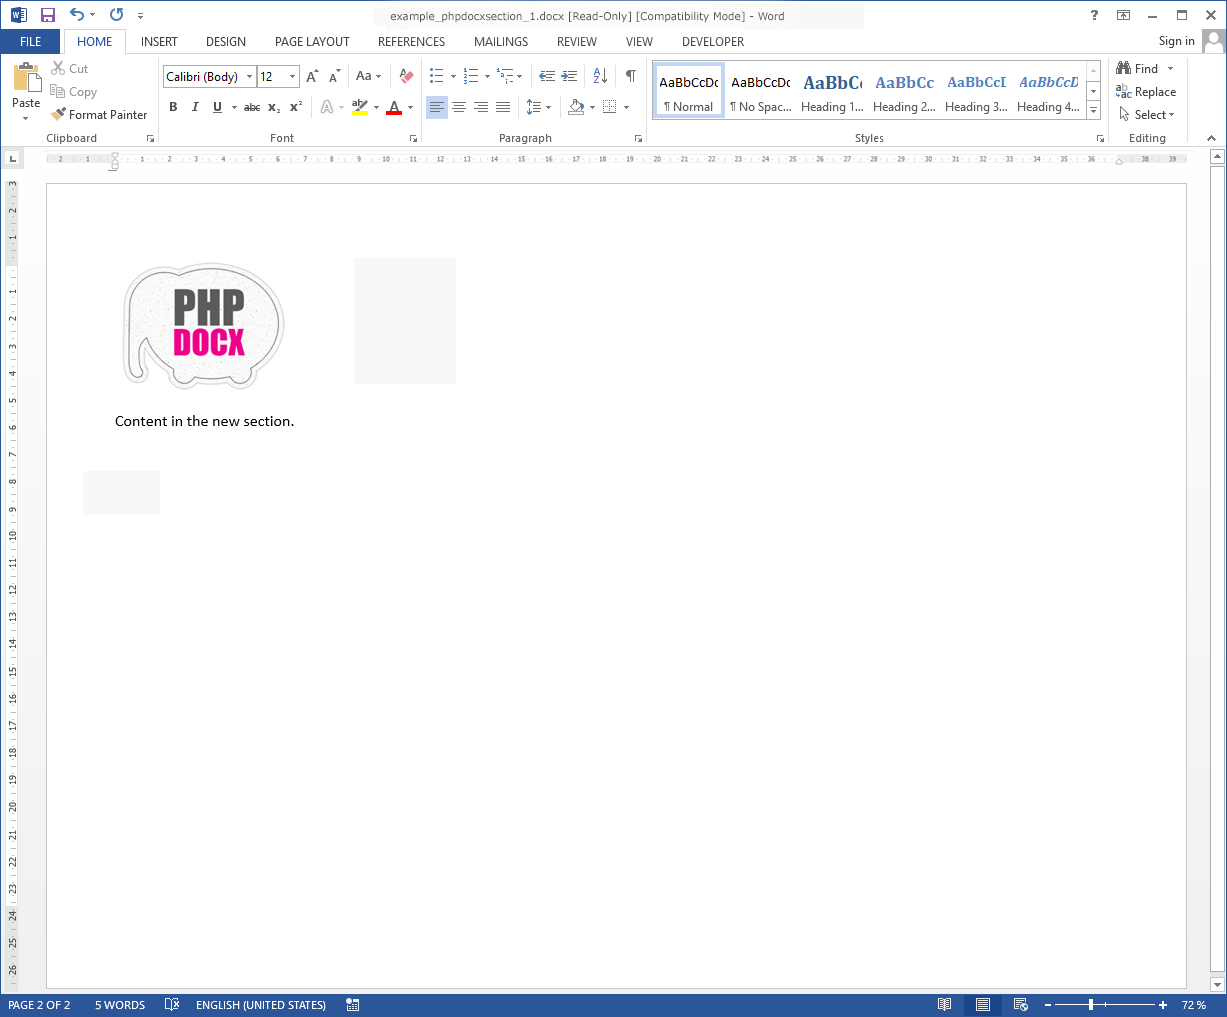The width and height of the screenshot is (1227, 1017).
Task: Open Word Help with the question mark
Action: click(1095, 15)
